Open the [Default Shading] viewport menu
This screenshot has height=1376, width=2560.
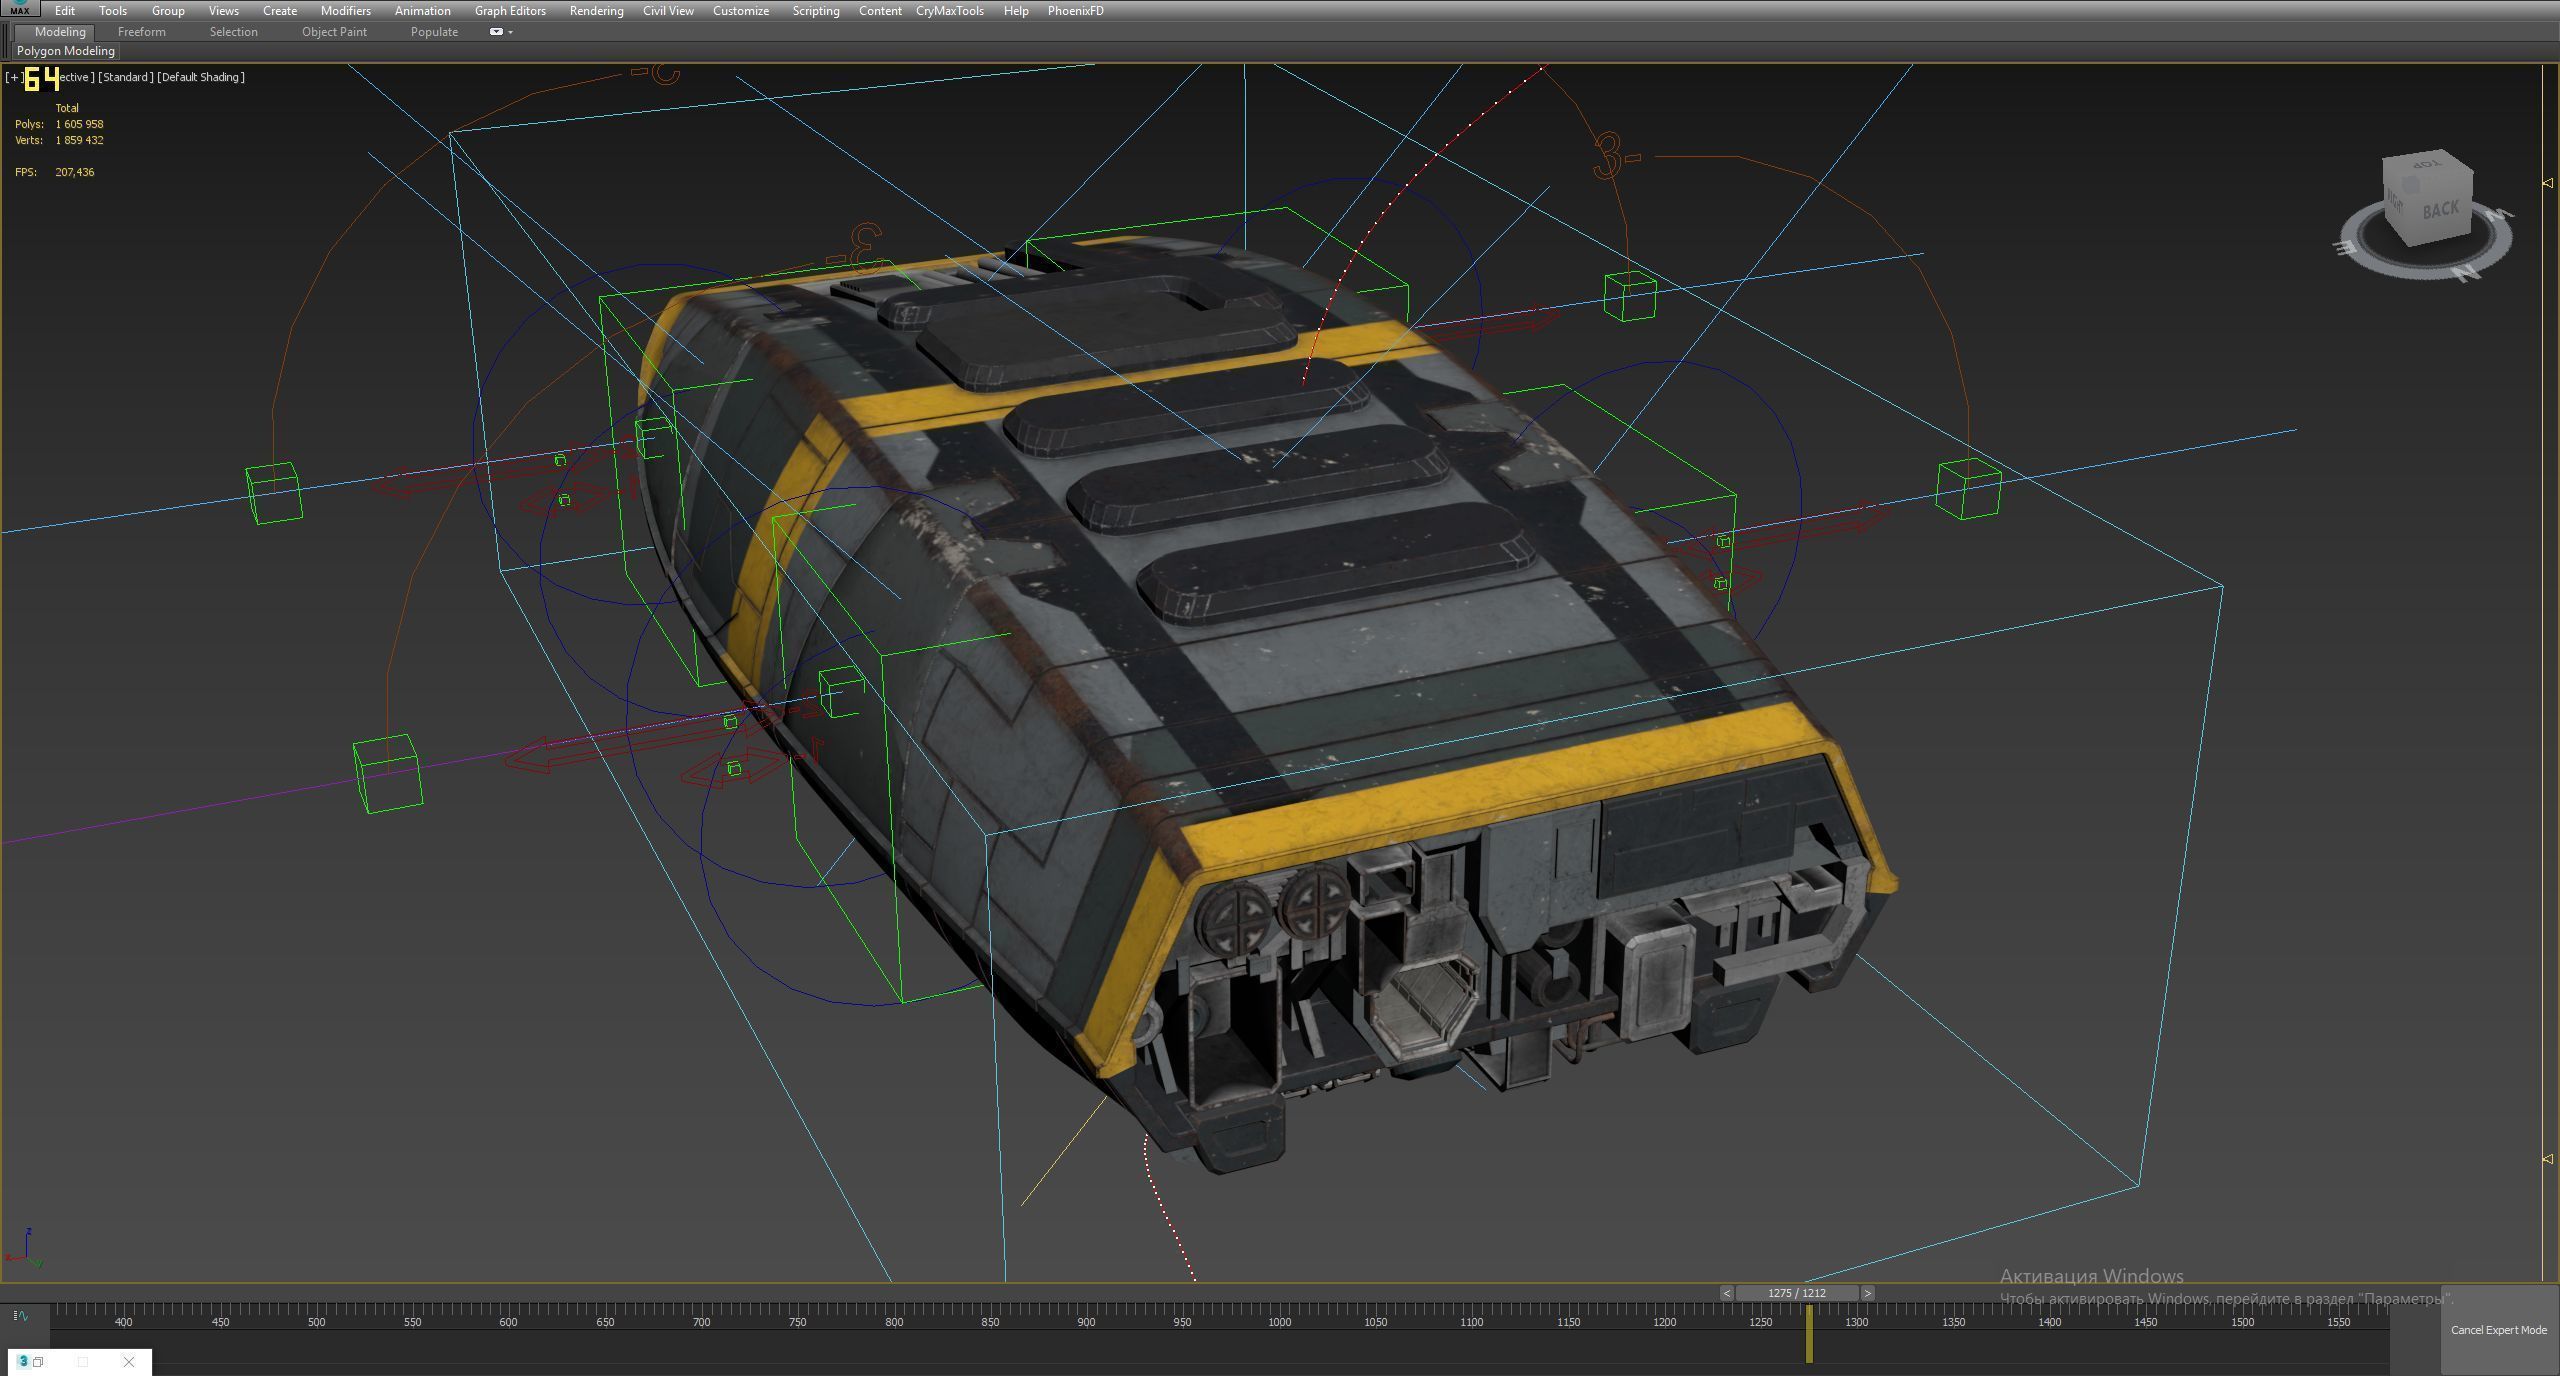pos(200,77)
